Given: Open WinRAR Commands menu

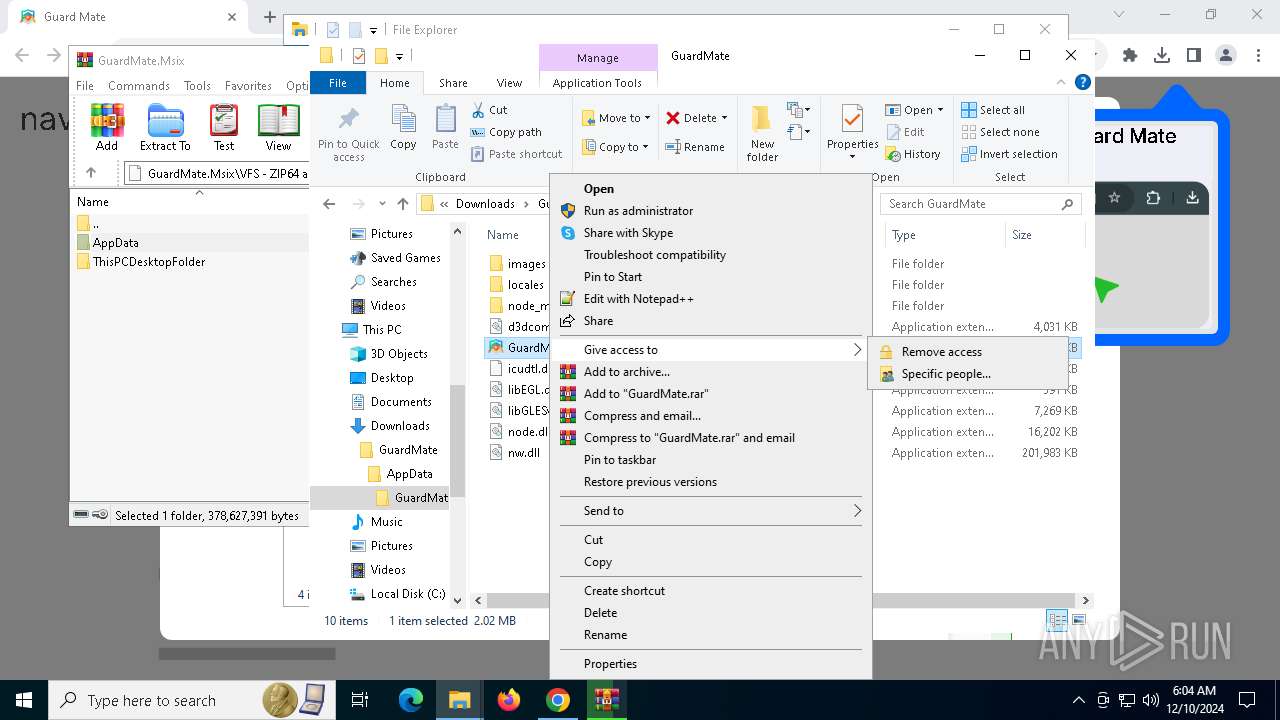Looking at the screenshot, I should point(139,86).
